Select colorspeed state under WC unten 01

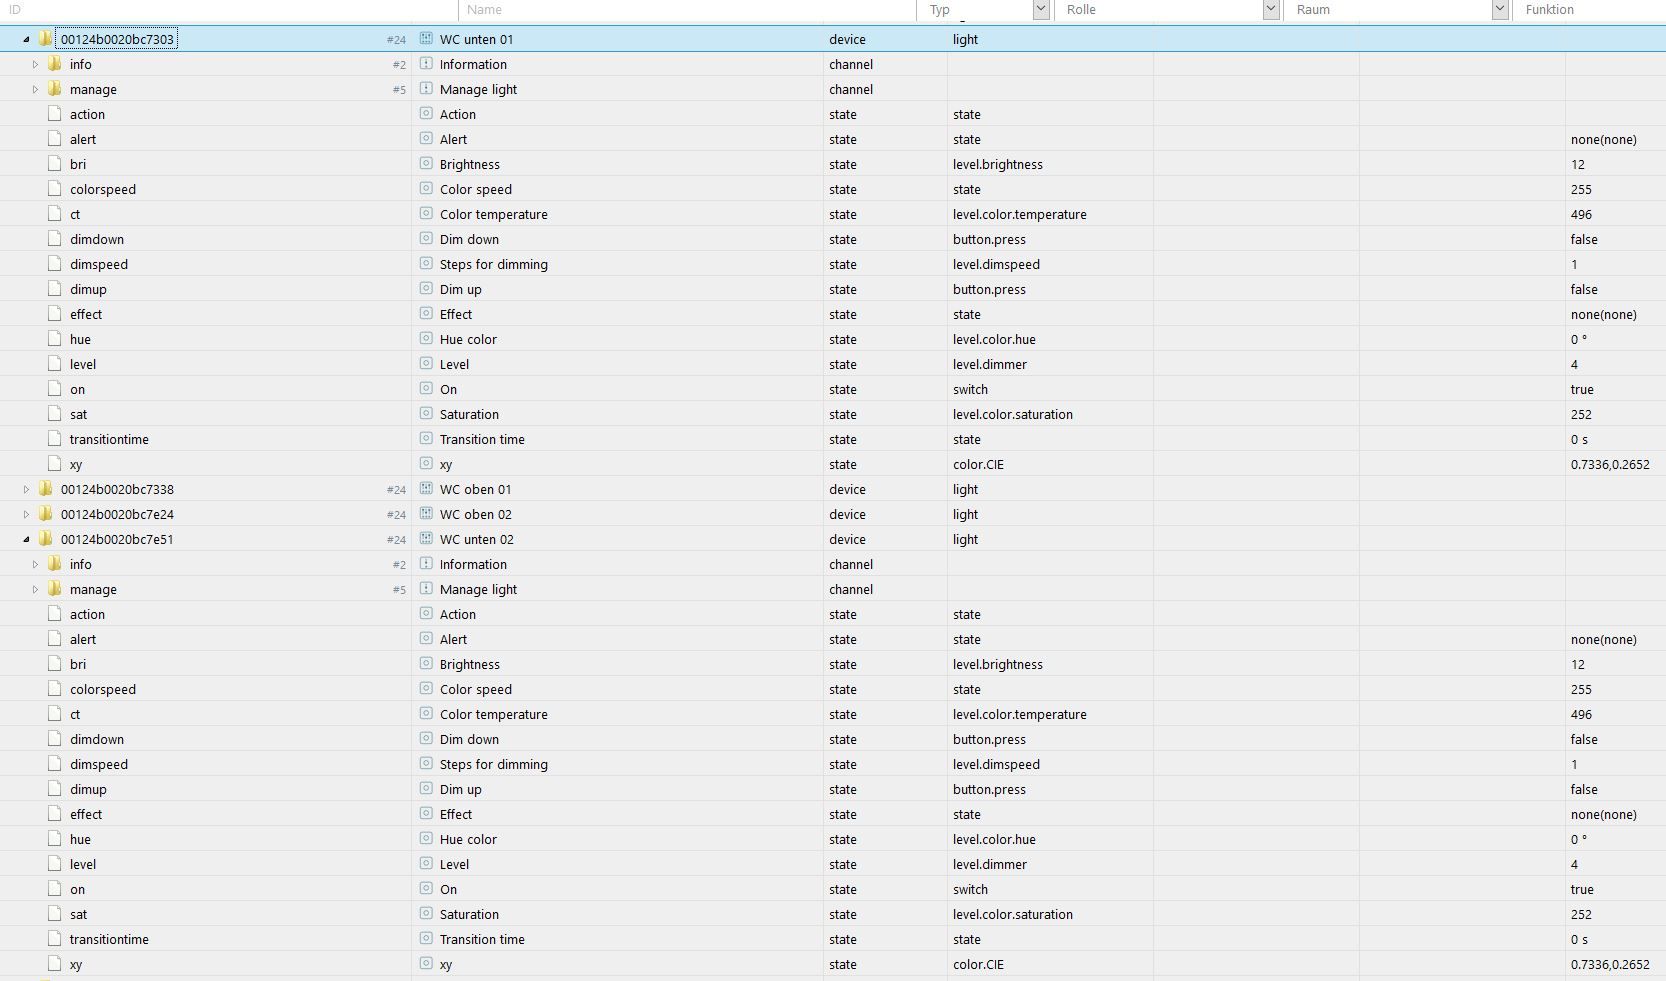point(833,189)
